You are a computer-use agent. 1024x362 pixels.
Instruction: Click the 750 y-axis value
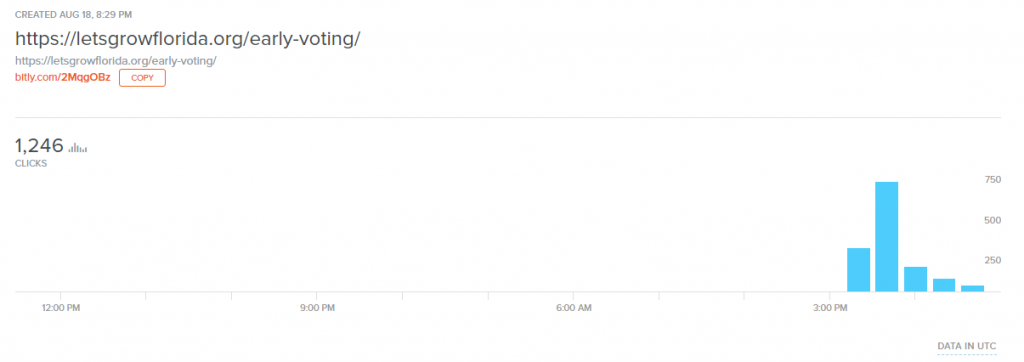coord(993,180)
